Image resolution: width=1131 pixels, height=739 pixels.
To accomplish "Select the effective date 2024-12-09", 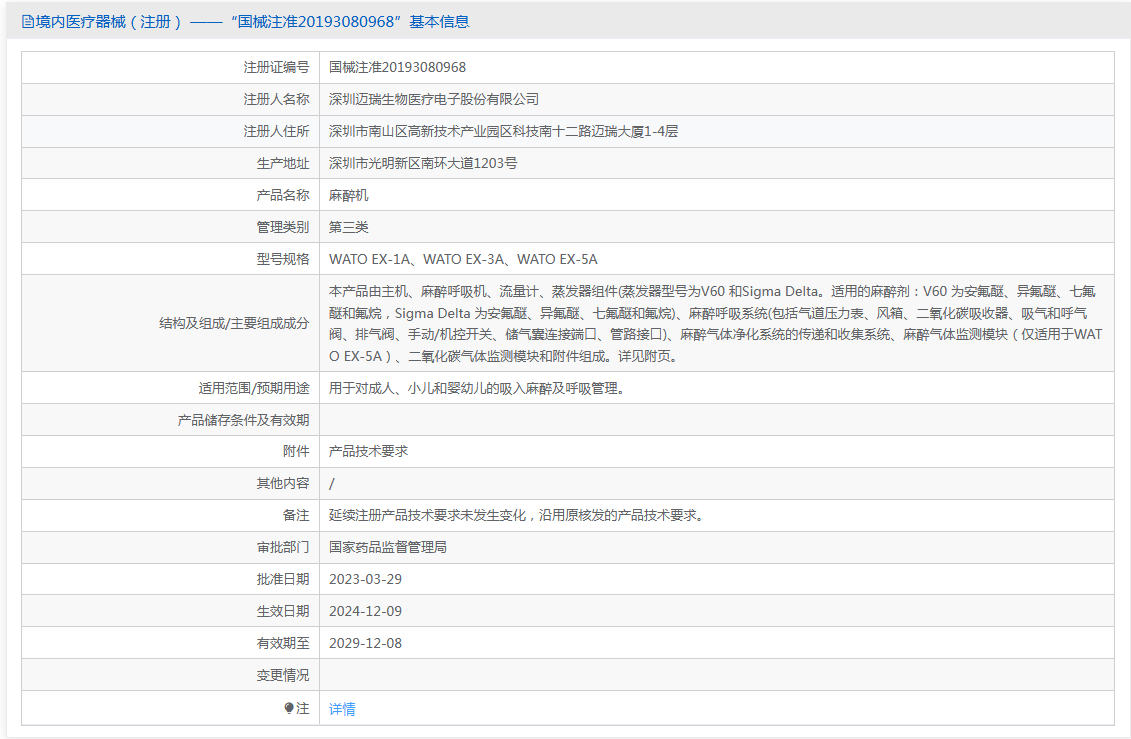I will tap(366, 611).
